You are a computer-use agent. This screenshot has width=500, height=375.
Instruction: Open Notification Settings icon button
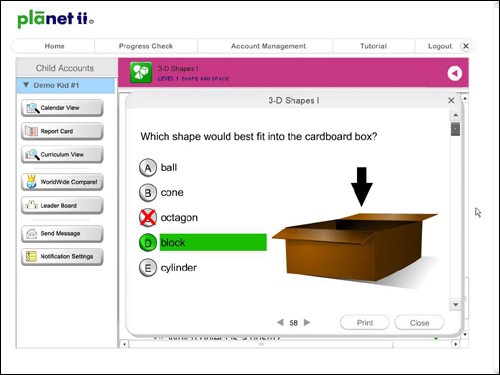pos(31,256)
